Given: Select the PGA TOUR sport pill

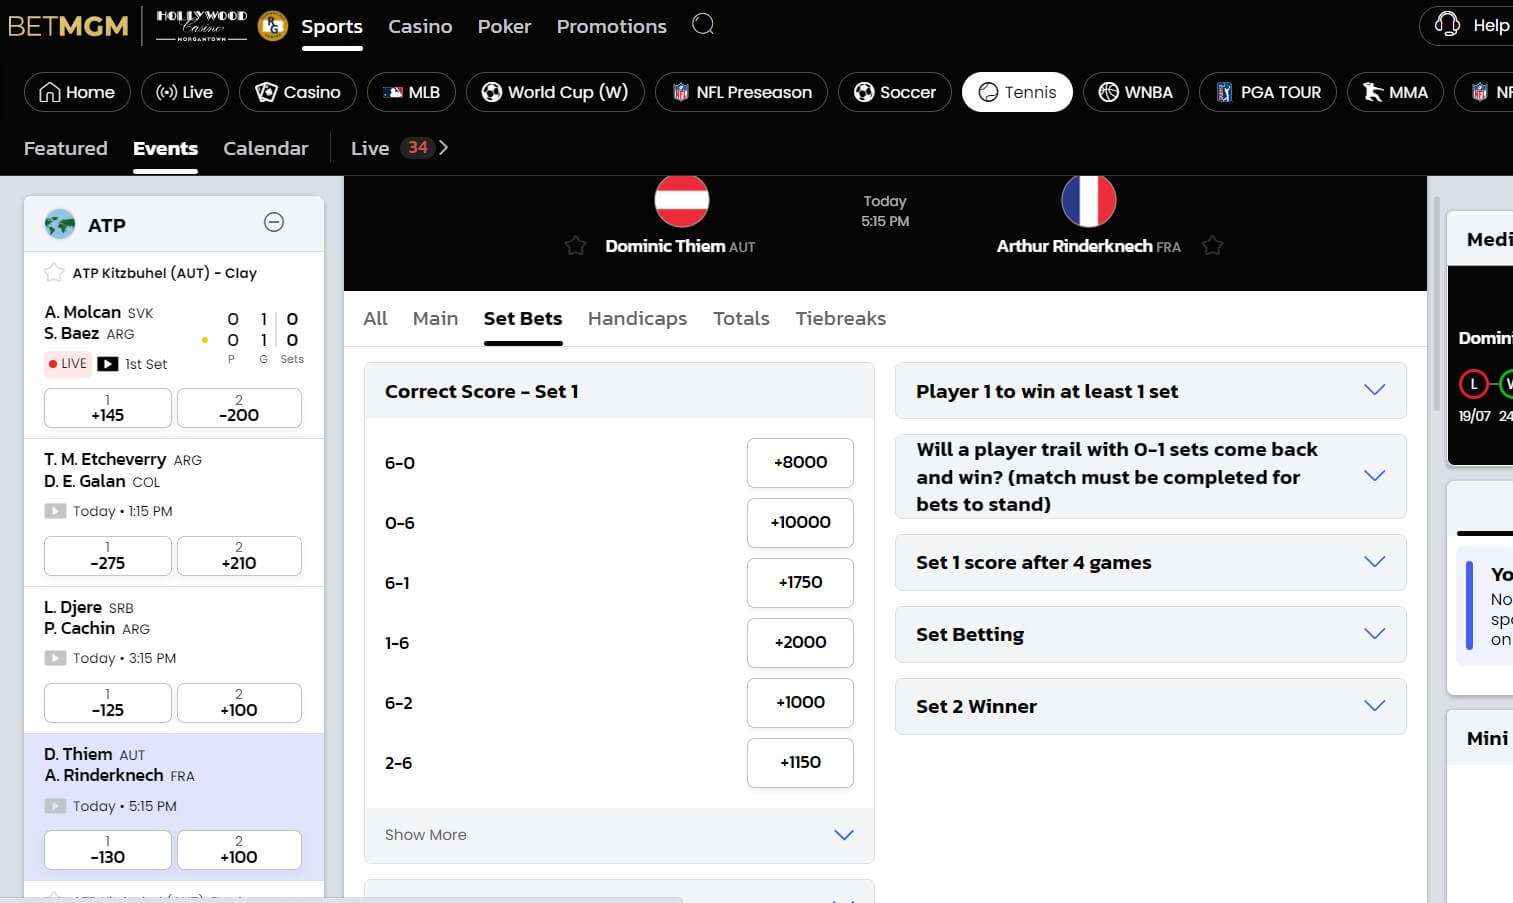Looking at the screenshot, I should tap(1268, 92).
